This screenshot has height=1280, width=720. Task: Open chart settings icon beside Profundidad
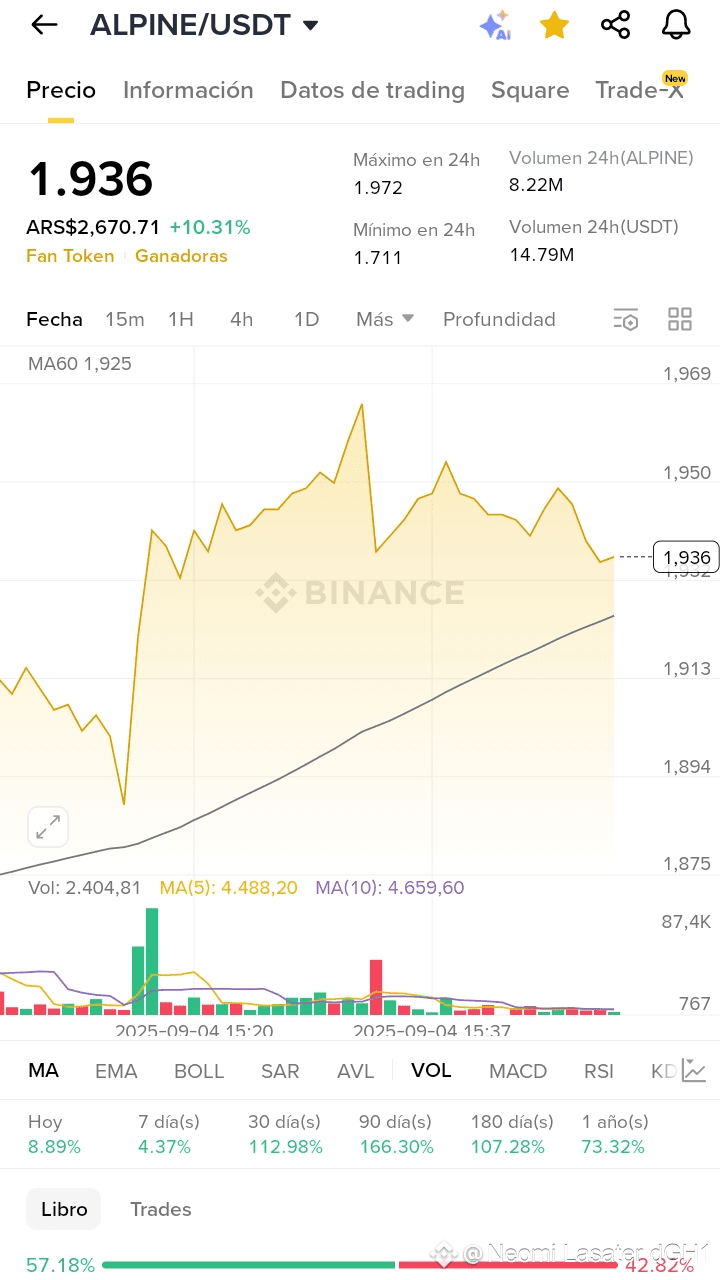[625, 320]
